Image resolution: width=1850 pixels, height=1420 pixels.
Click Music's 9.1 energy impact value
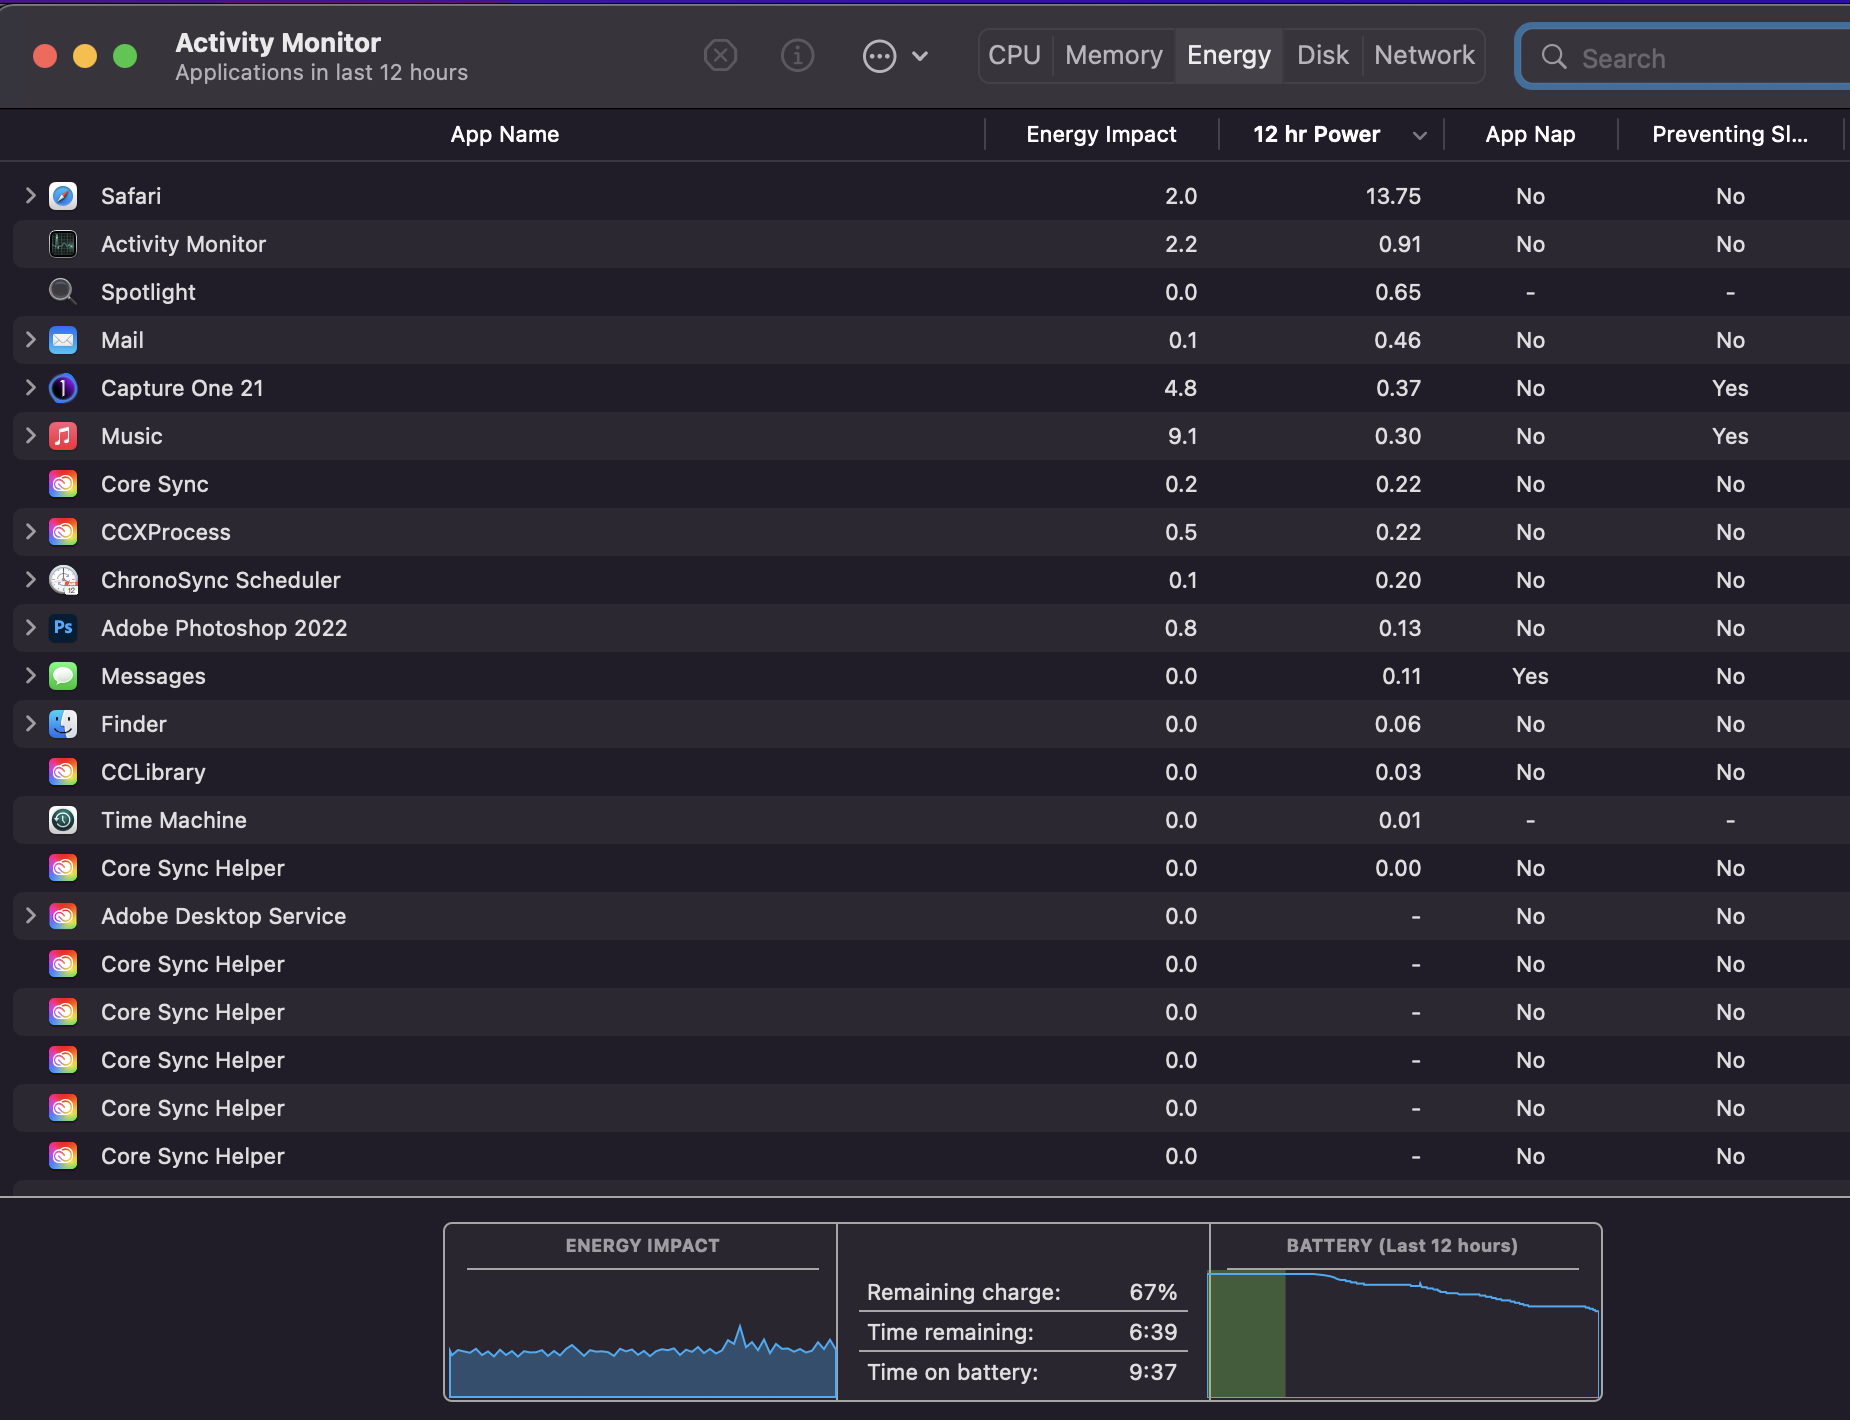(x=1182, y=436)
